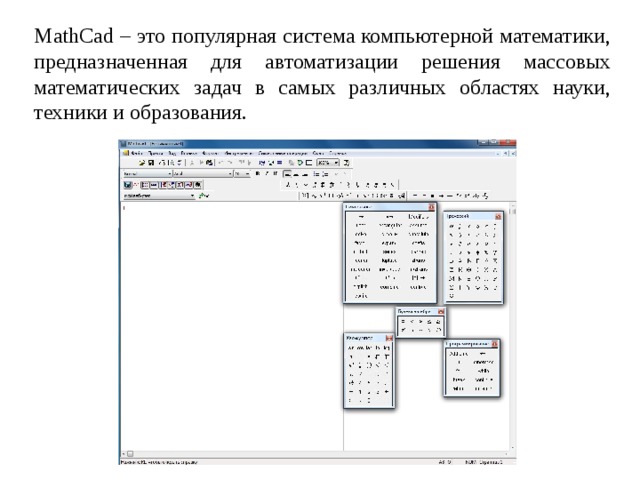Image resolution: width=640 pixels, height=480 pixels.
Task: Close the Boolean palette
Action: (x=441, y=311)
